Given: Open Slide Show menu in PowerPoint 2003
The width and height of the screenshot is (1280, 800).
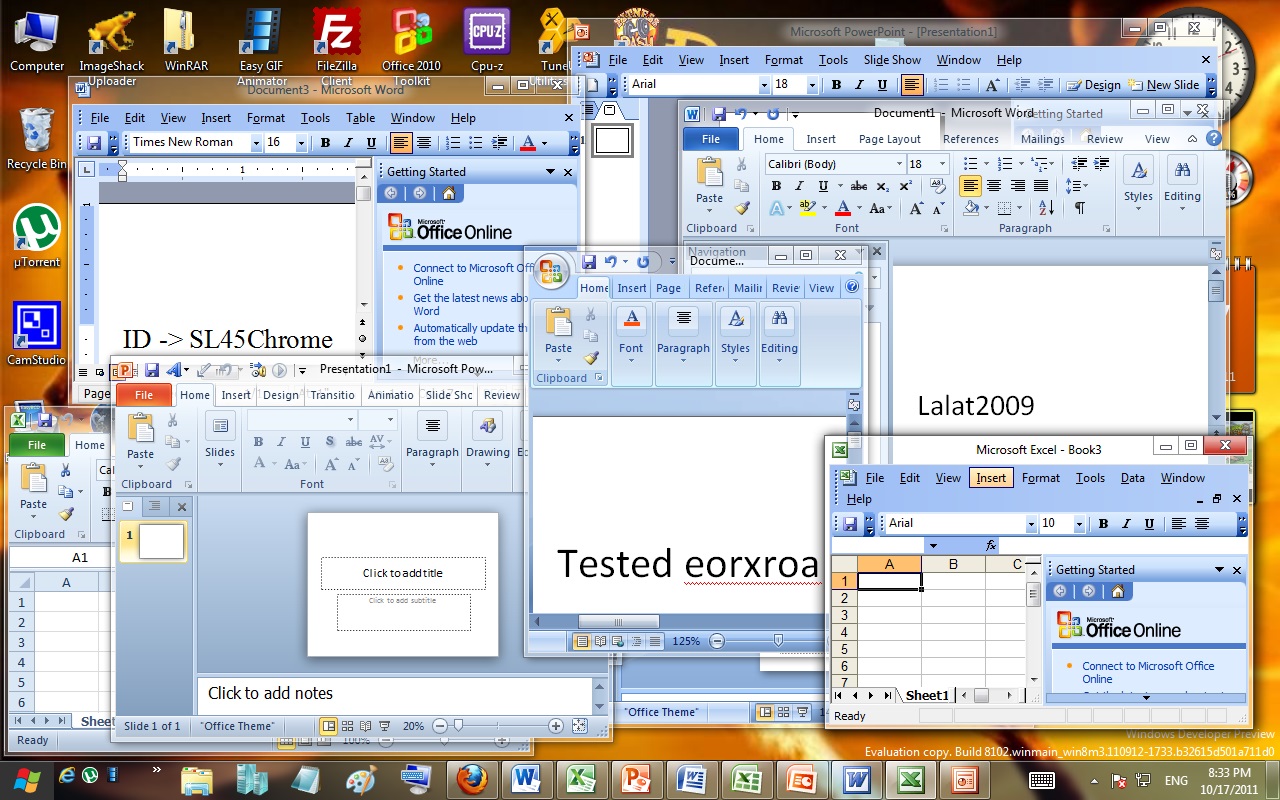Looking at the screenshot, I should (892, 60).
